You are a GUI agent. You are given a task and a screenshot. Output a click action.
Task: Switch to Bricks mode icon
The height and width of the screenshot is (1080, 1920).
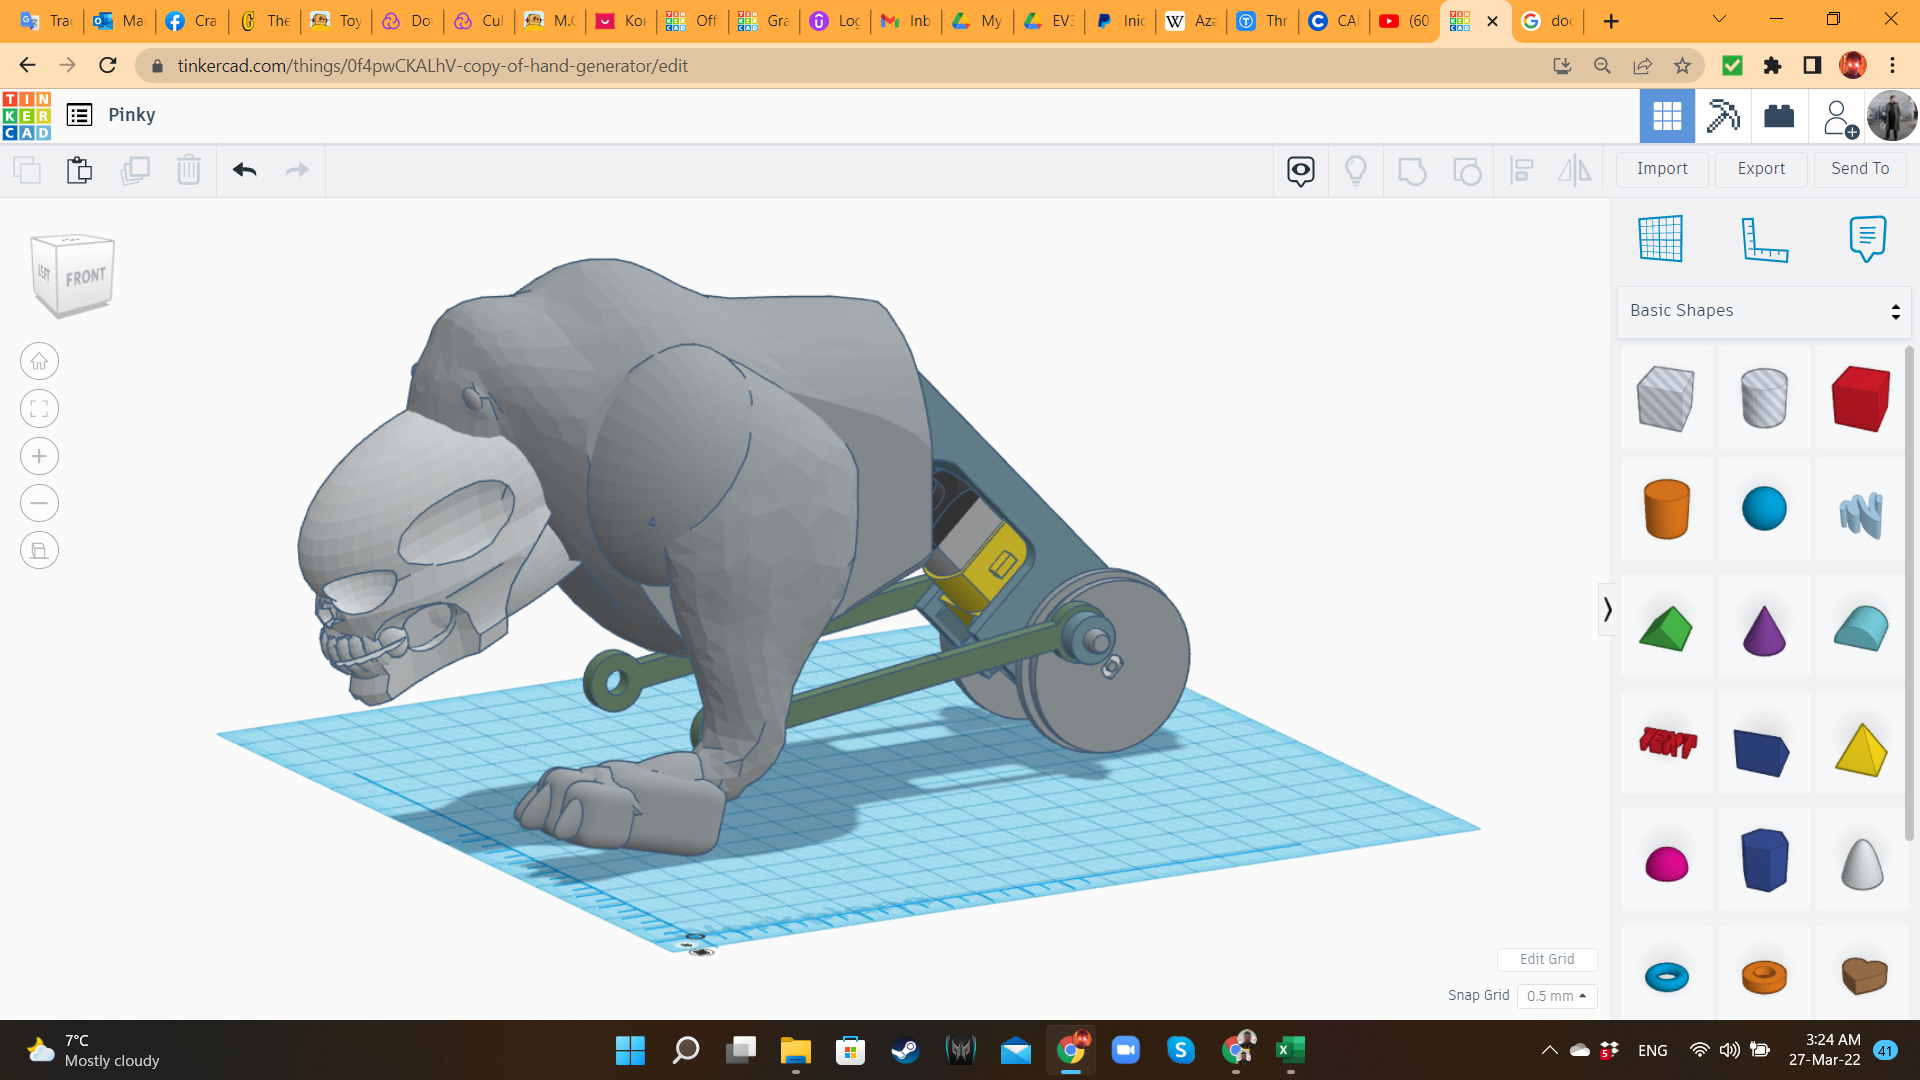point(1779,116)
